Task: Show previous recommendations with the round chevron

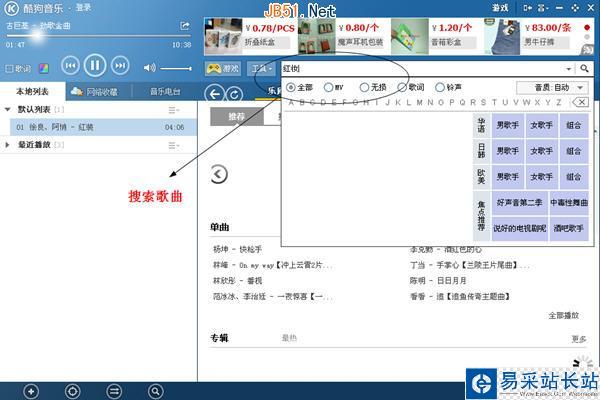Action: [219, 175]
